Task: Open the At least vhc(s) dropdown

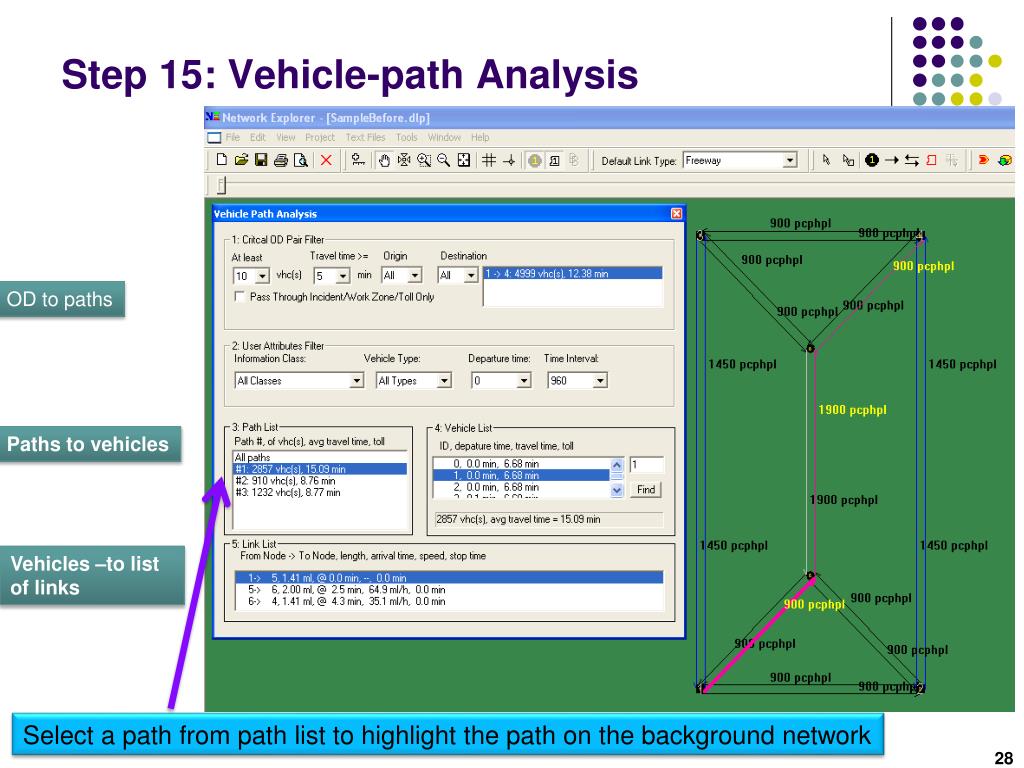Action: [262, 276]
